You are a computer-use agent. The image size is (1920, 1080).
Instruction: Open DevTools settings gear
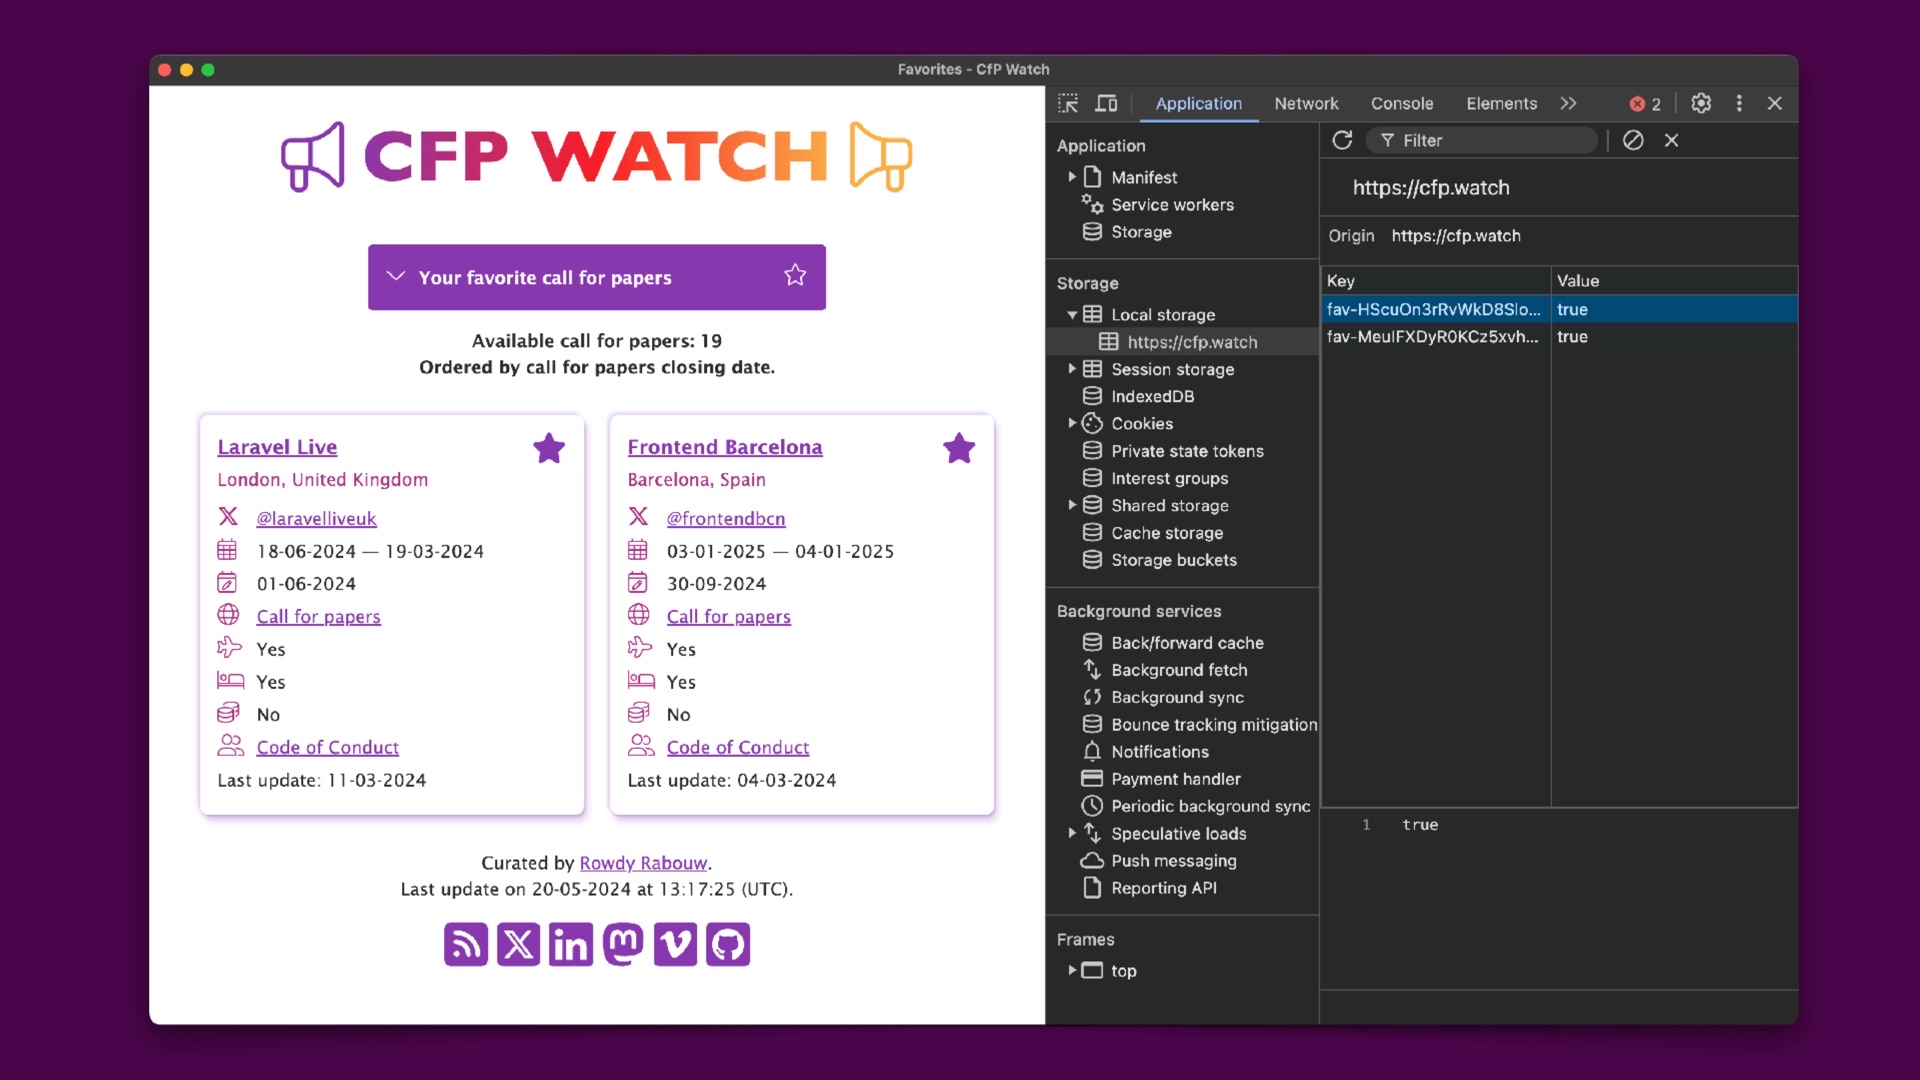(x=1701, y=103)
